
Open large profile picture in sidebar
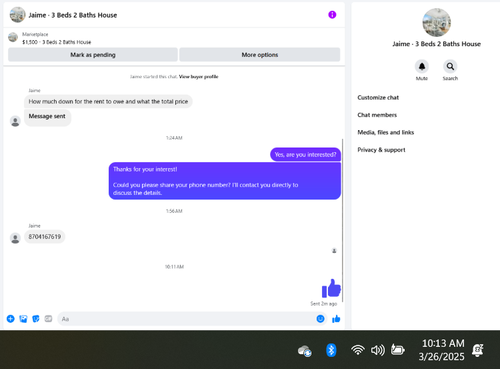coord(436,23)
